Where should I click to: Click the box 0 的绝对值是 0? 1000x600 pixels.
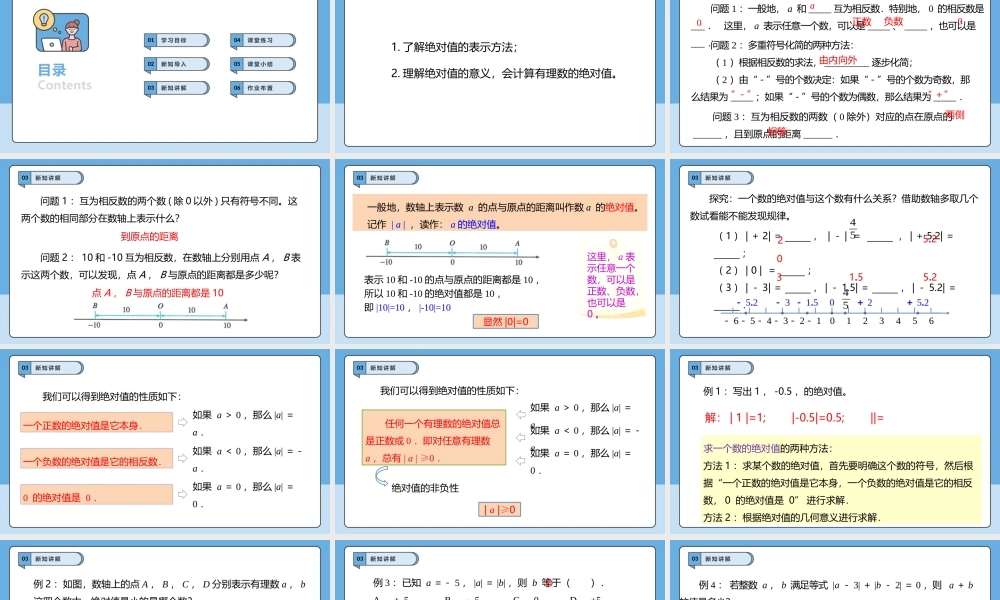(96, 495)
